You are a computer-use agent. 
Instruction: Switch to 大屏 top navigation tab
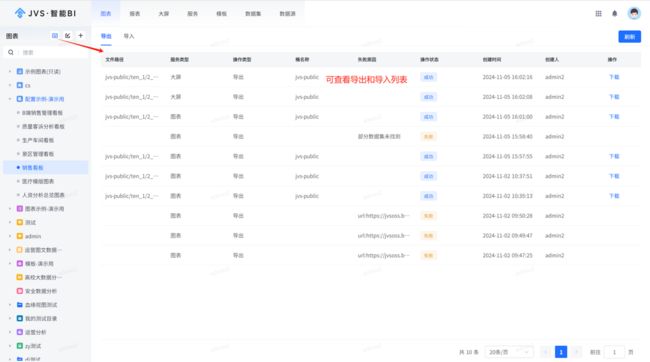point(164,14)
